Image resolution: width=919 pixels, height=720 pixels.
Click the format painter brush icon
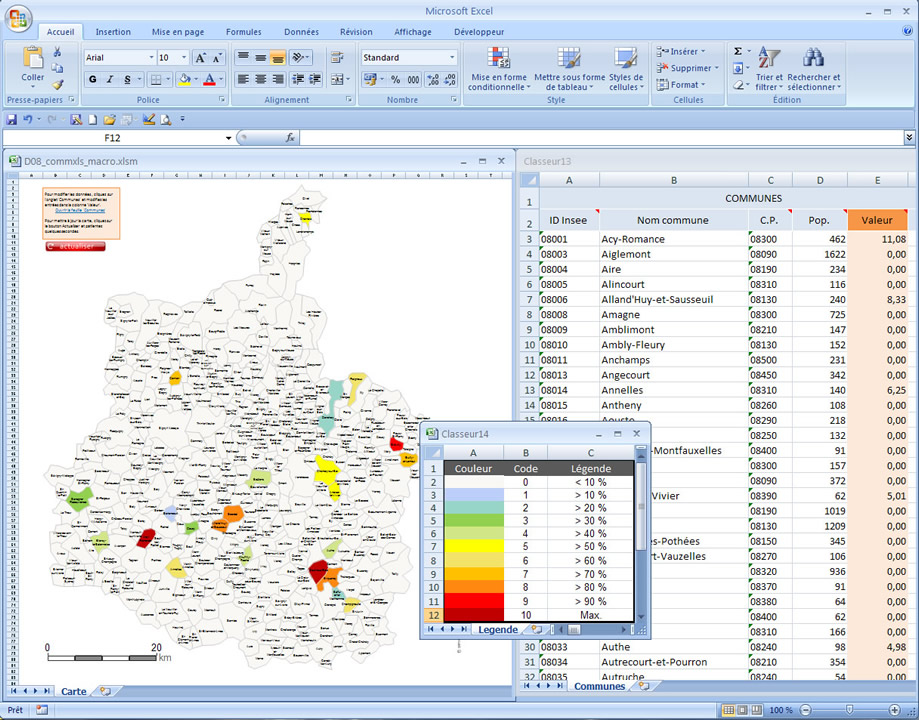point(57,84)
